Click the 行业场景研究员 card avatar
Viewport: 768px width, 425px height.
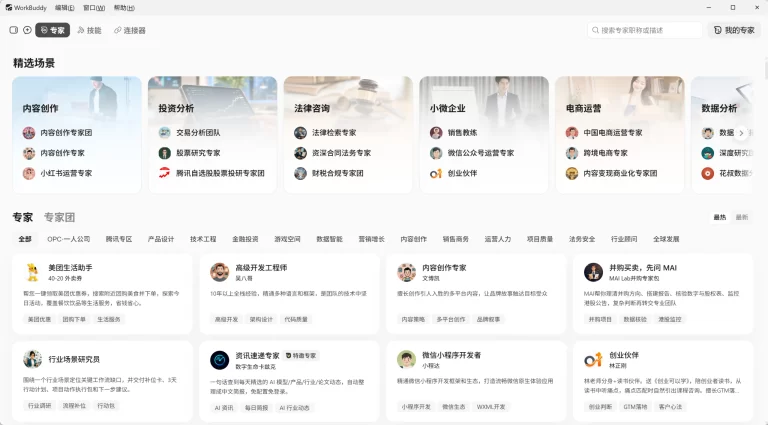click(32, 359)
